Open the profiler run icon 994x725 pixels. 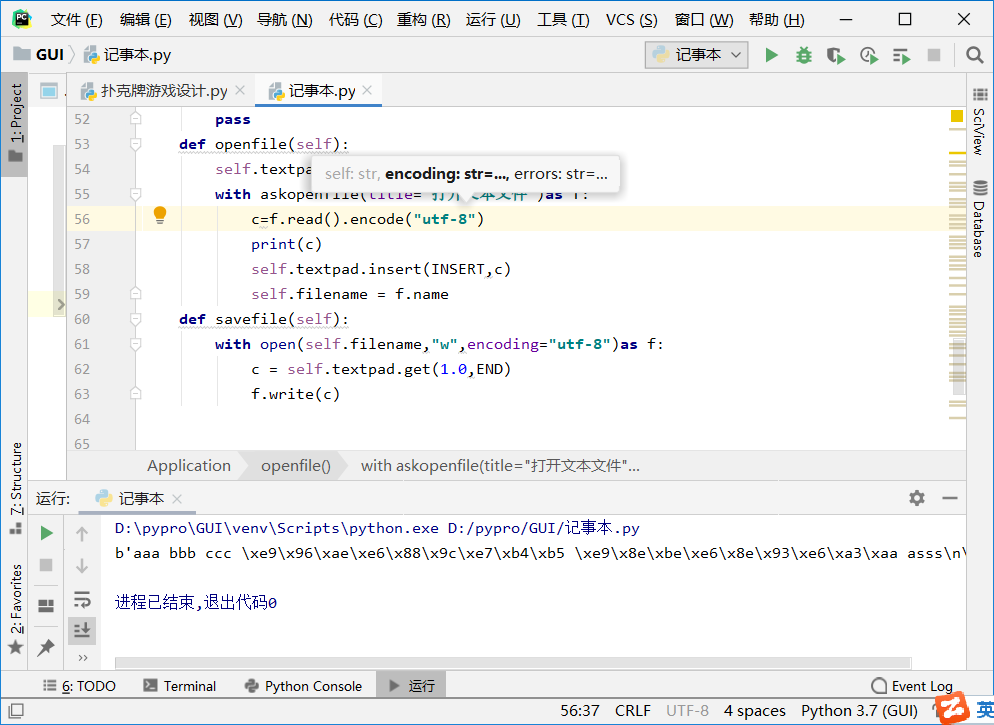[x=868, y=56]
